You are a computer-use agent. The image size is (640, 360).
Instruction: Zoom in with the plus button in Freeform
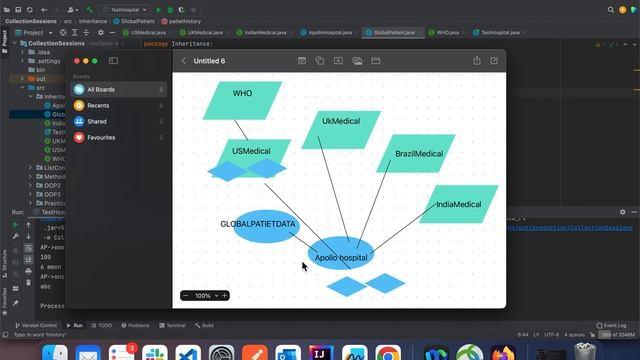[x=224, y=296]
